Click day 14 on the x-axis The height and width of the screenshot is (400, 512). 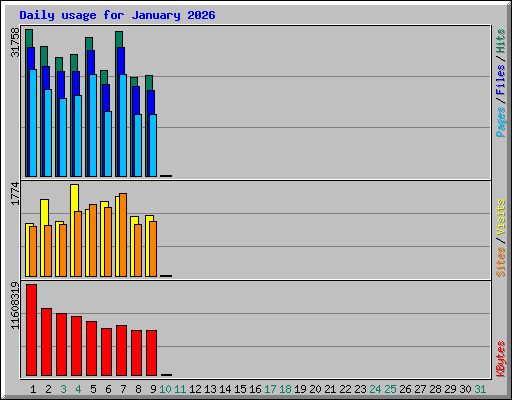tap(225, 389)
